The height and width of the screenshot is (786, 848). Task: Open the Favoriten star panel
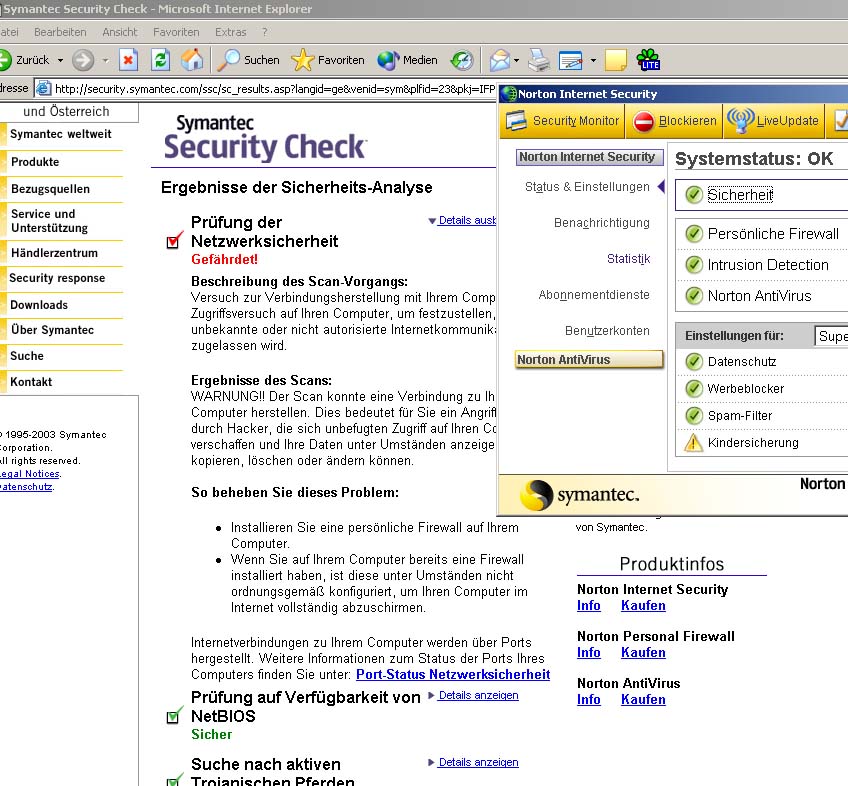[x=328, y=60]
